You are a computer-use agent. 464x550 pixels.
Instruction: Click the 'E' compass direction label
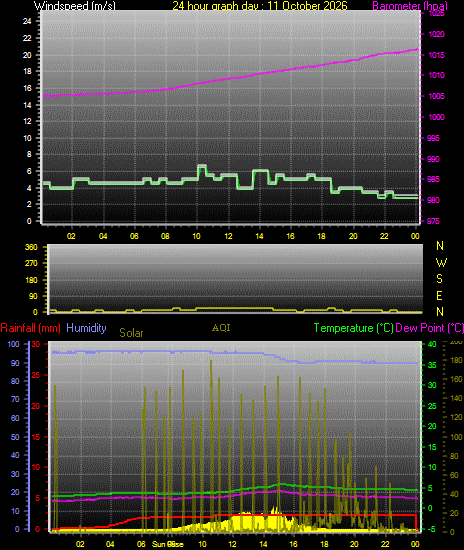coord(439,296)
